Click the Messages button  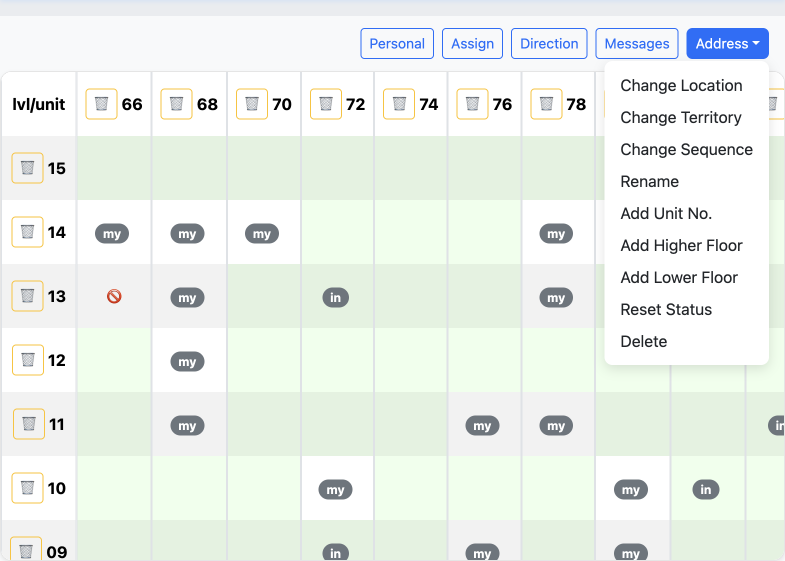point(637,44)
